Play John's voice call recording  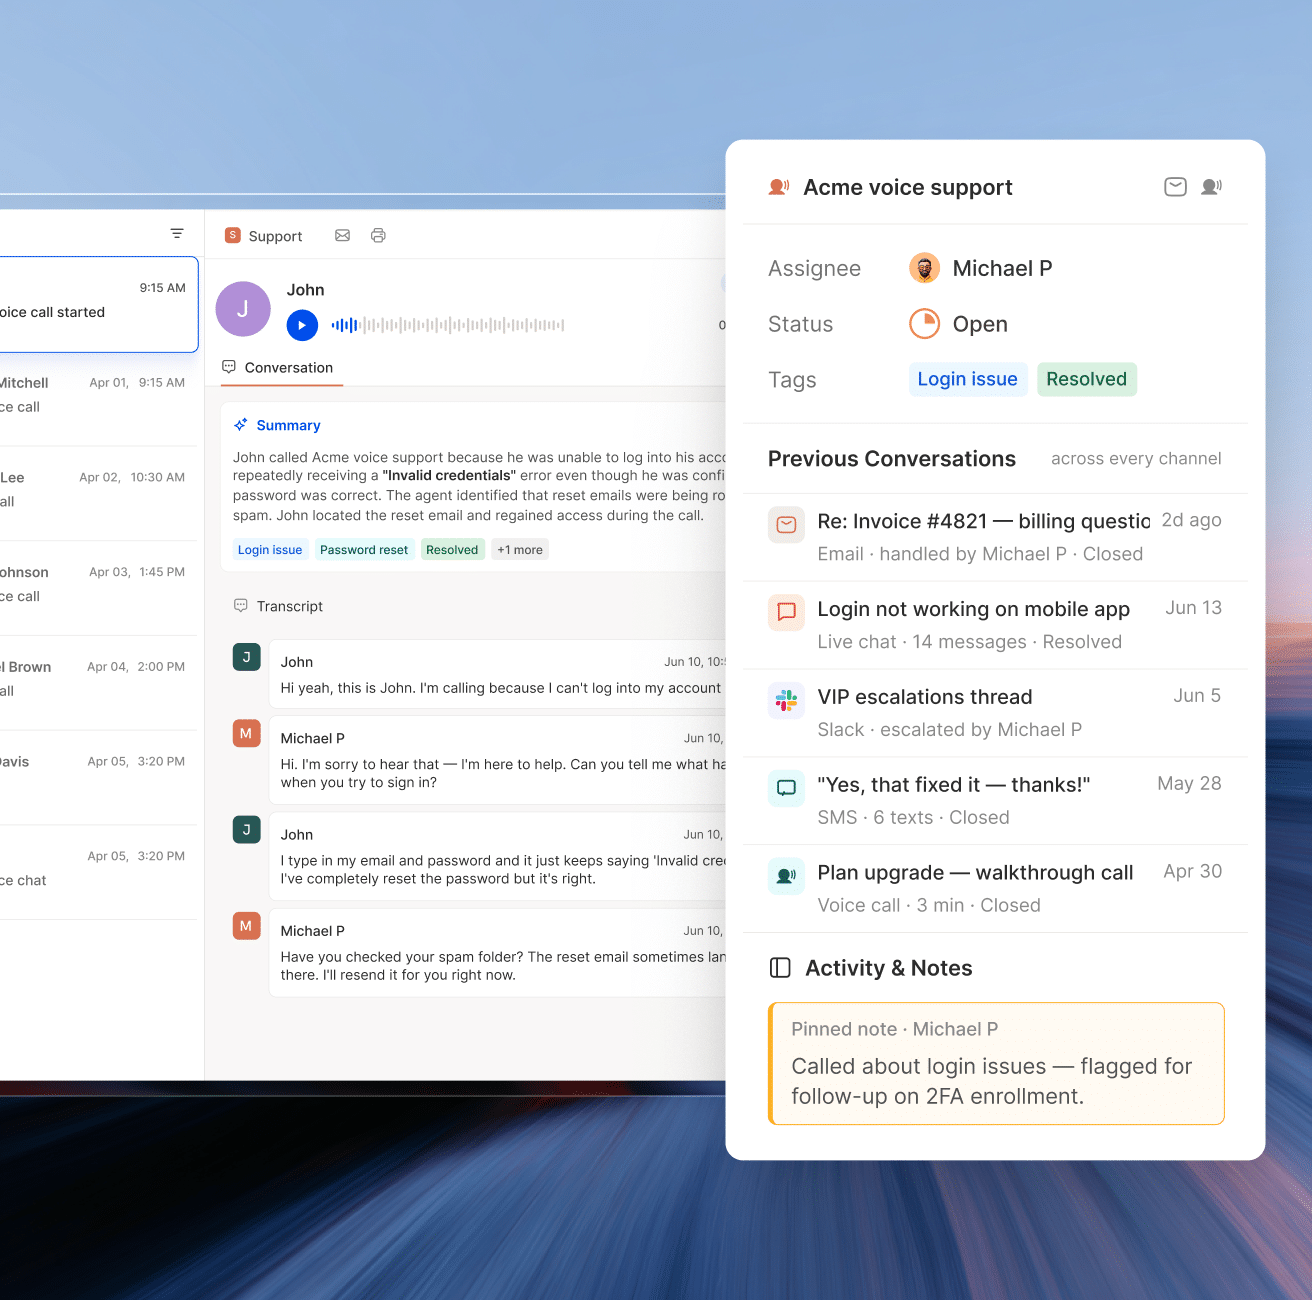[x=302, y=325]
